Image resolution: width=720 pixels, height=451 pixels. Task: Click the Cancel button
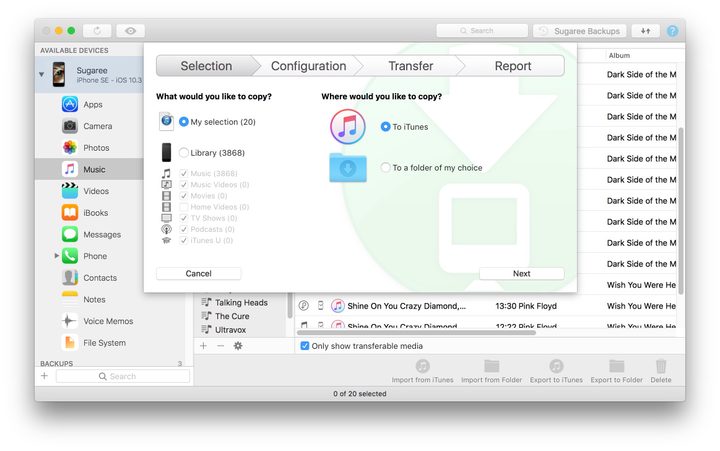(x=198, y=273)
